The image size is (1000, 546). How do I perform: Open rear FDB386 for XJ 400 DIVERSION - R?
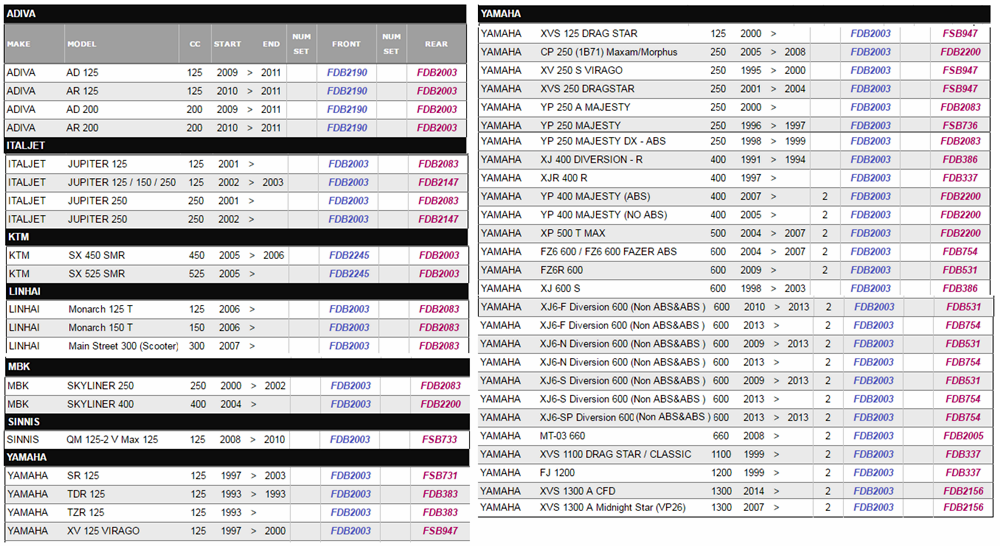(960, 159)
